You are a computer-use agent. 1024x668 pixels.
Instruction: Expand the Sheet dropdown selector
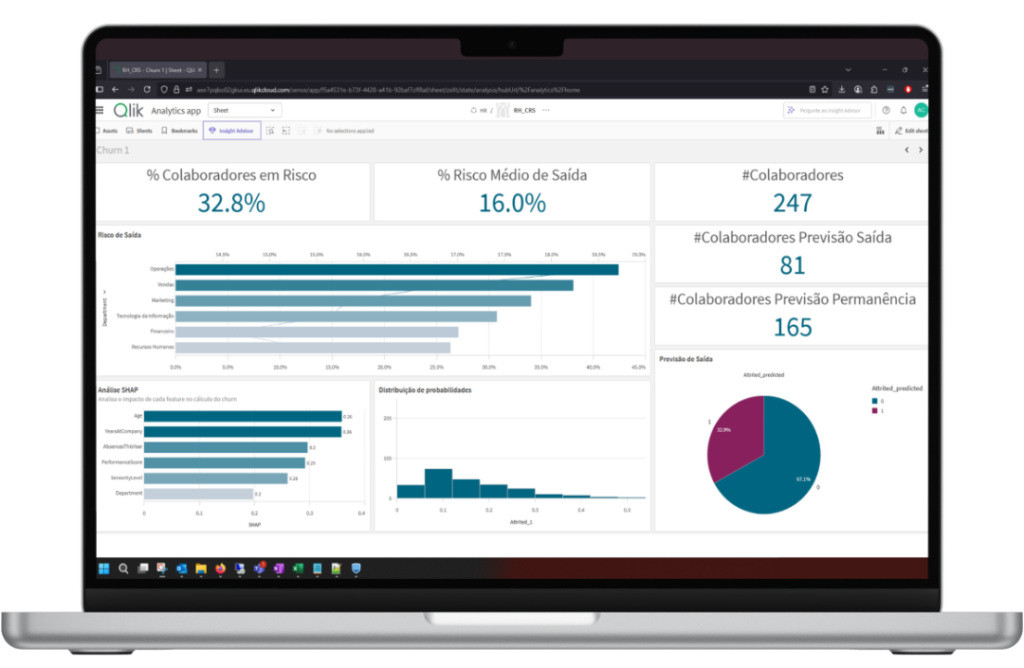(244, 110)
